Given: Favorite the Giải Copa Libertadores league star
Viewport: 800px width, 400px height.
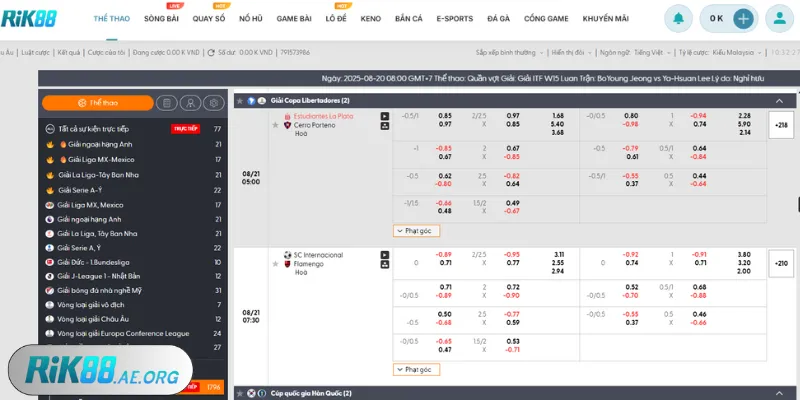Looking at the screenshot, I should [239, 101].
